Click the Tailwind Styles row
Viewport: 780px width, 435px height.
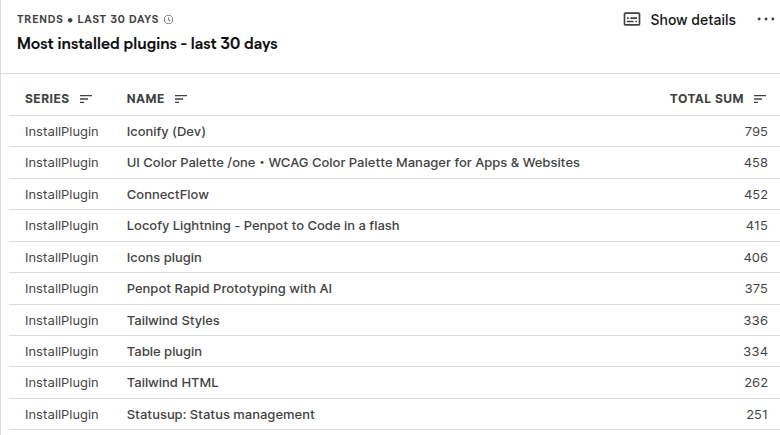[x=173, y=321]
